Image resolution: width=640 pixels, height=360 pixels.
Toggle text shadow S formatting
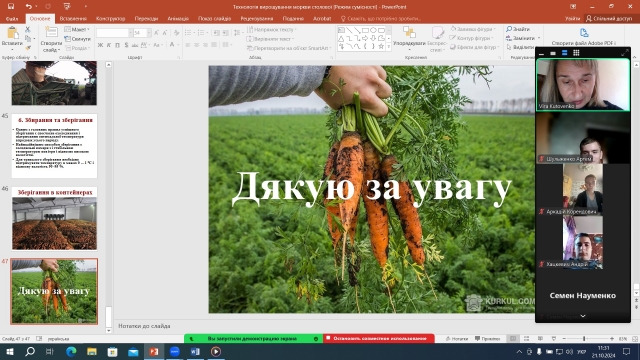click(126, 45)
